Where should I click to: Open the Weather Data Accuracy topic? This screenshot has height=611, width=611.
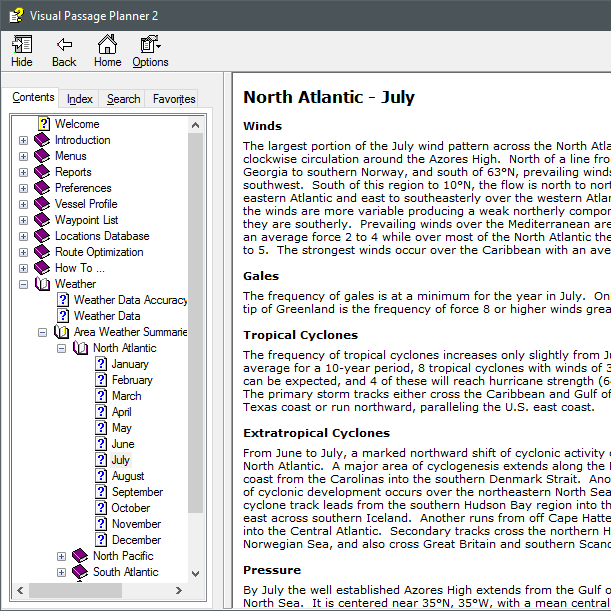[130, 300]
